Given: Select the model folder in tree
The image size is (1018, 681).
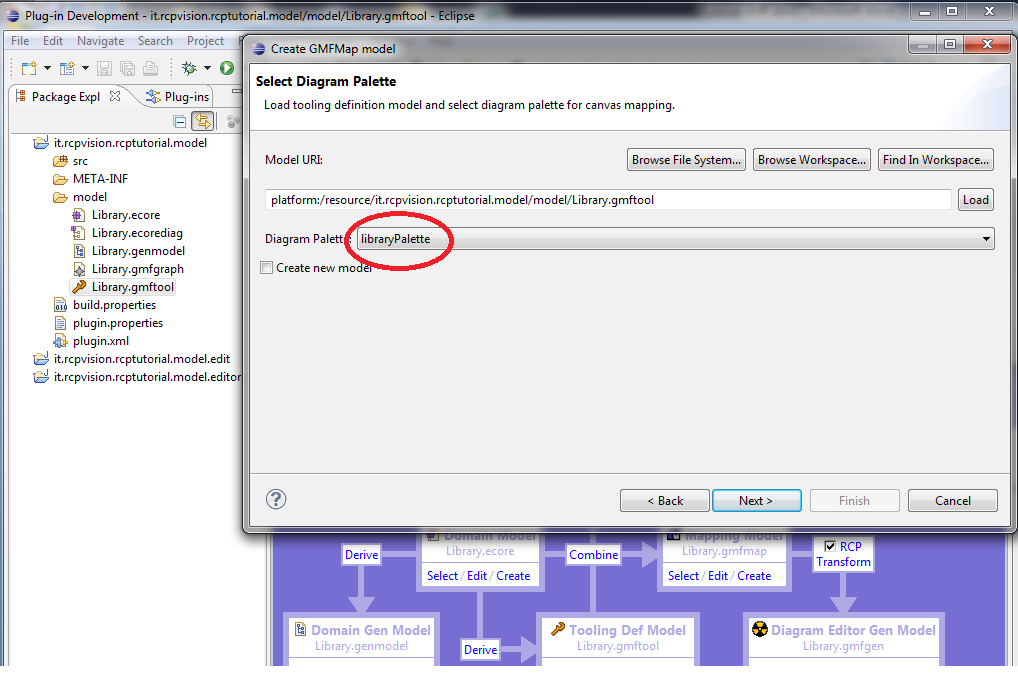Looking at the screenshot, I should click(x=90, y=197).
